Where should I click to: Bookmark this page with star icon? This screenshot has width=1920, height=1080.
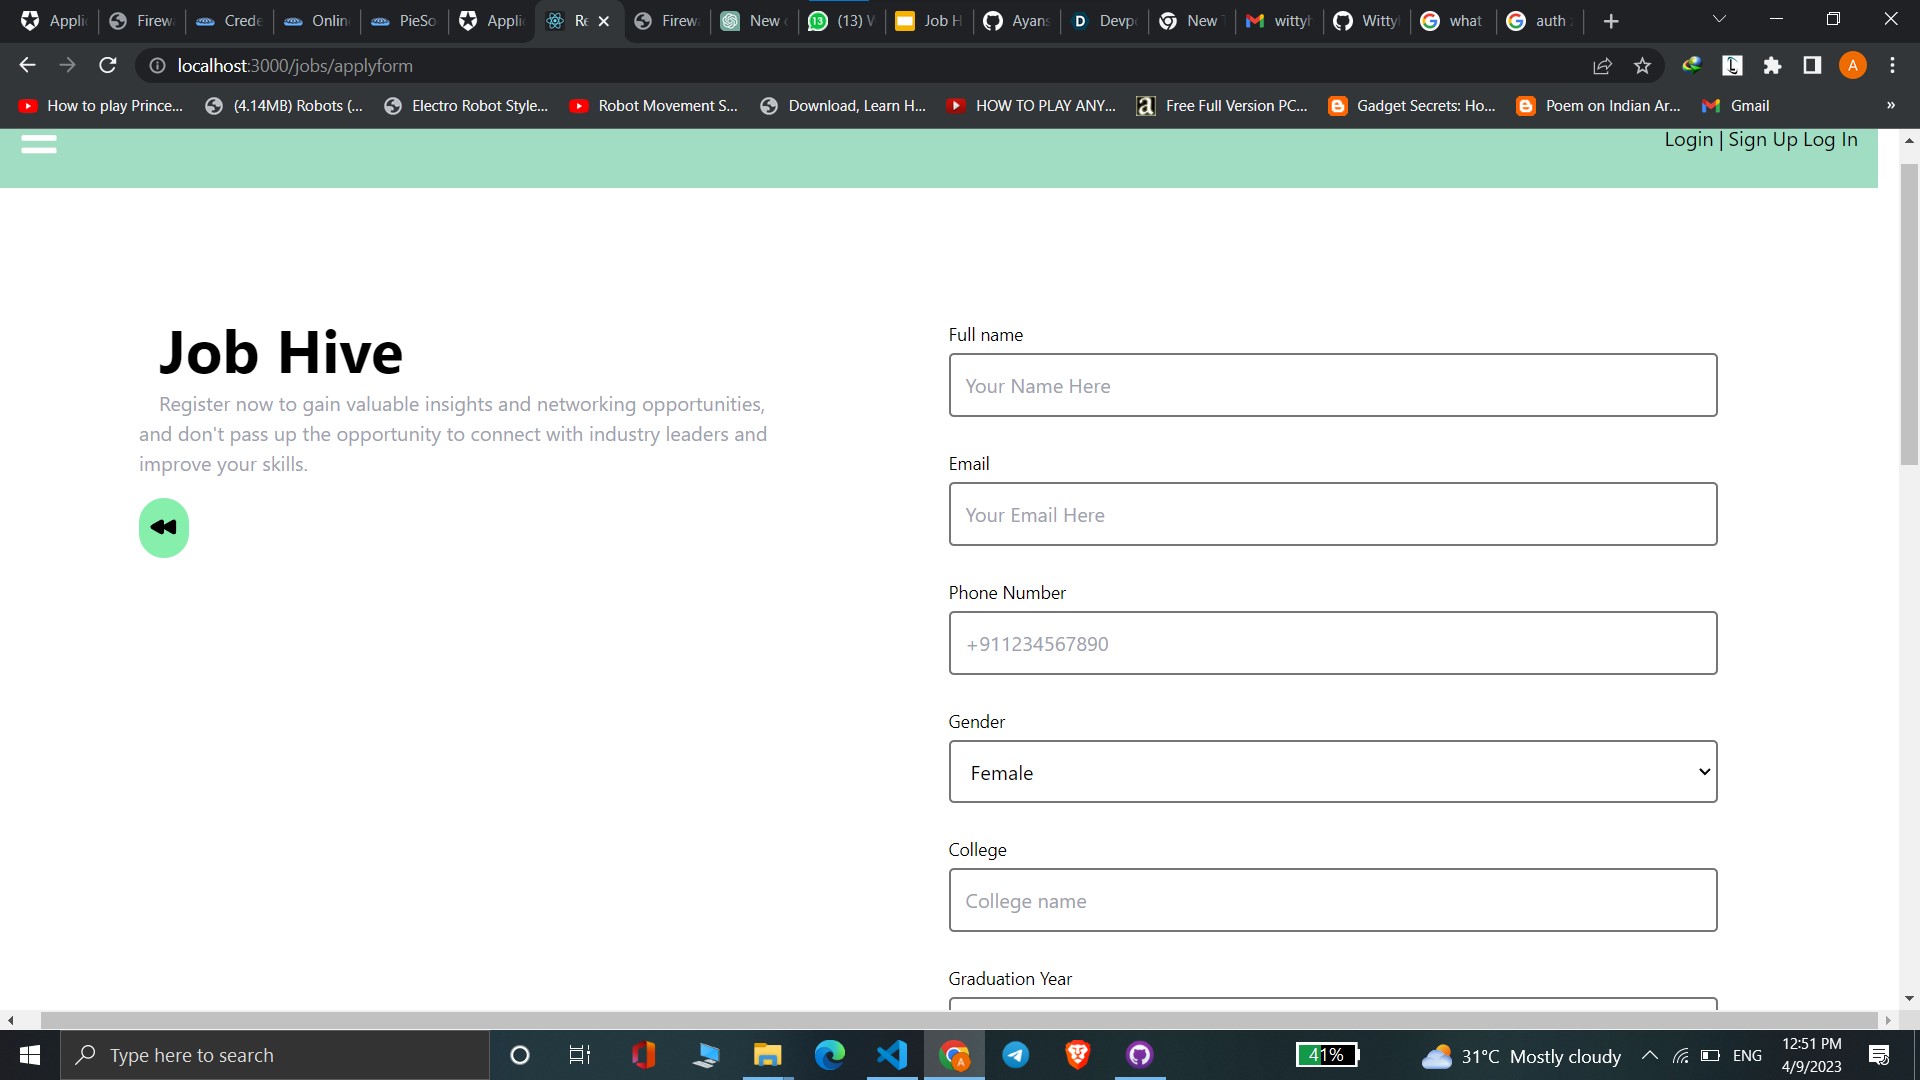(x=1642, y=66)
